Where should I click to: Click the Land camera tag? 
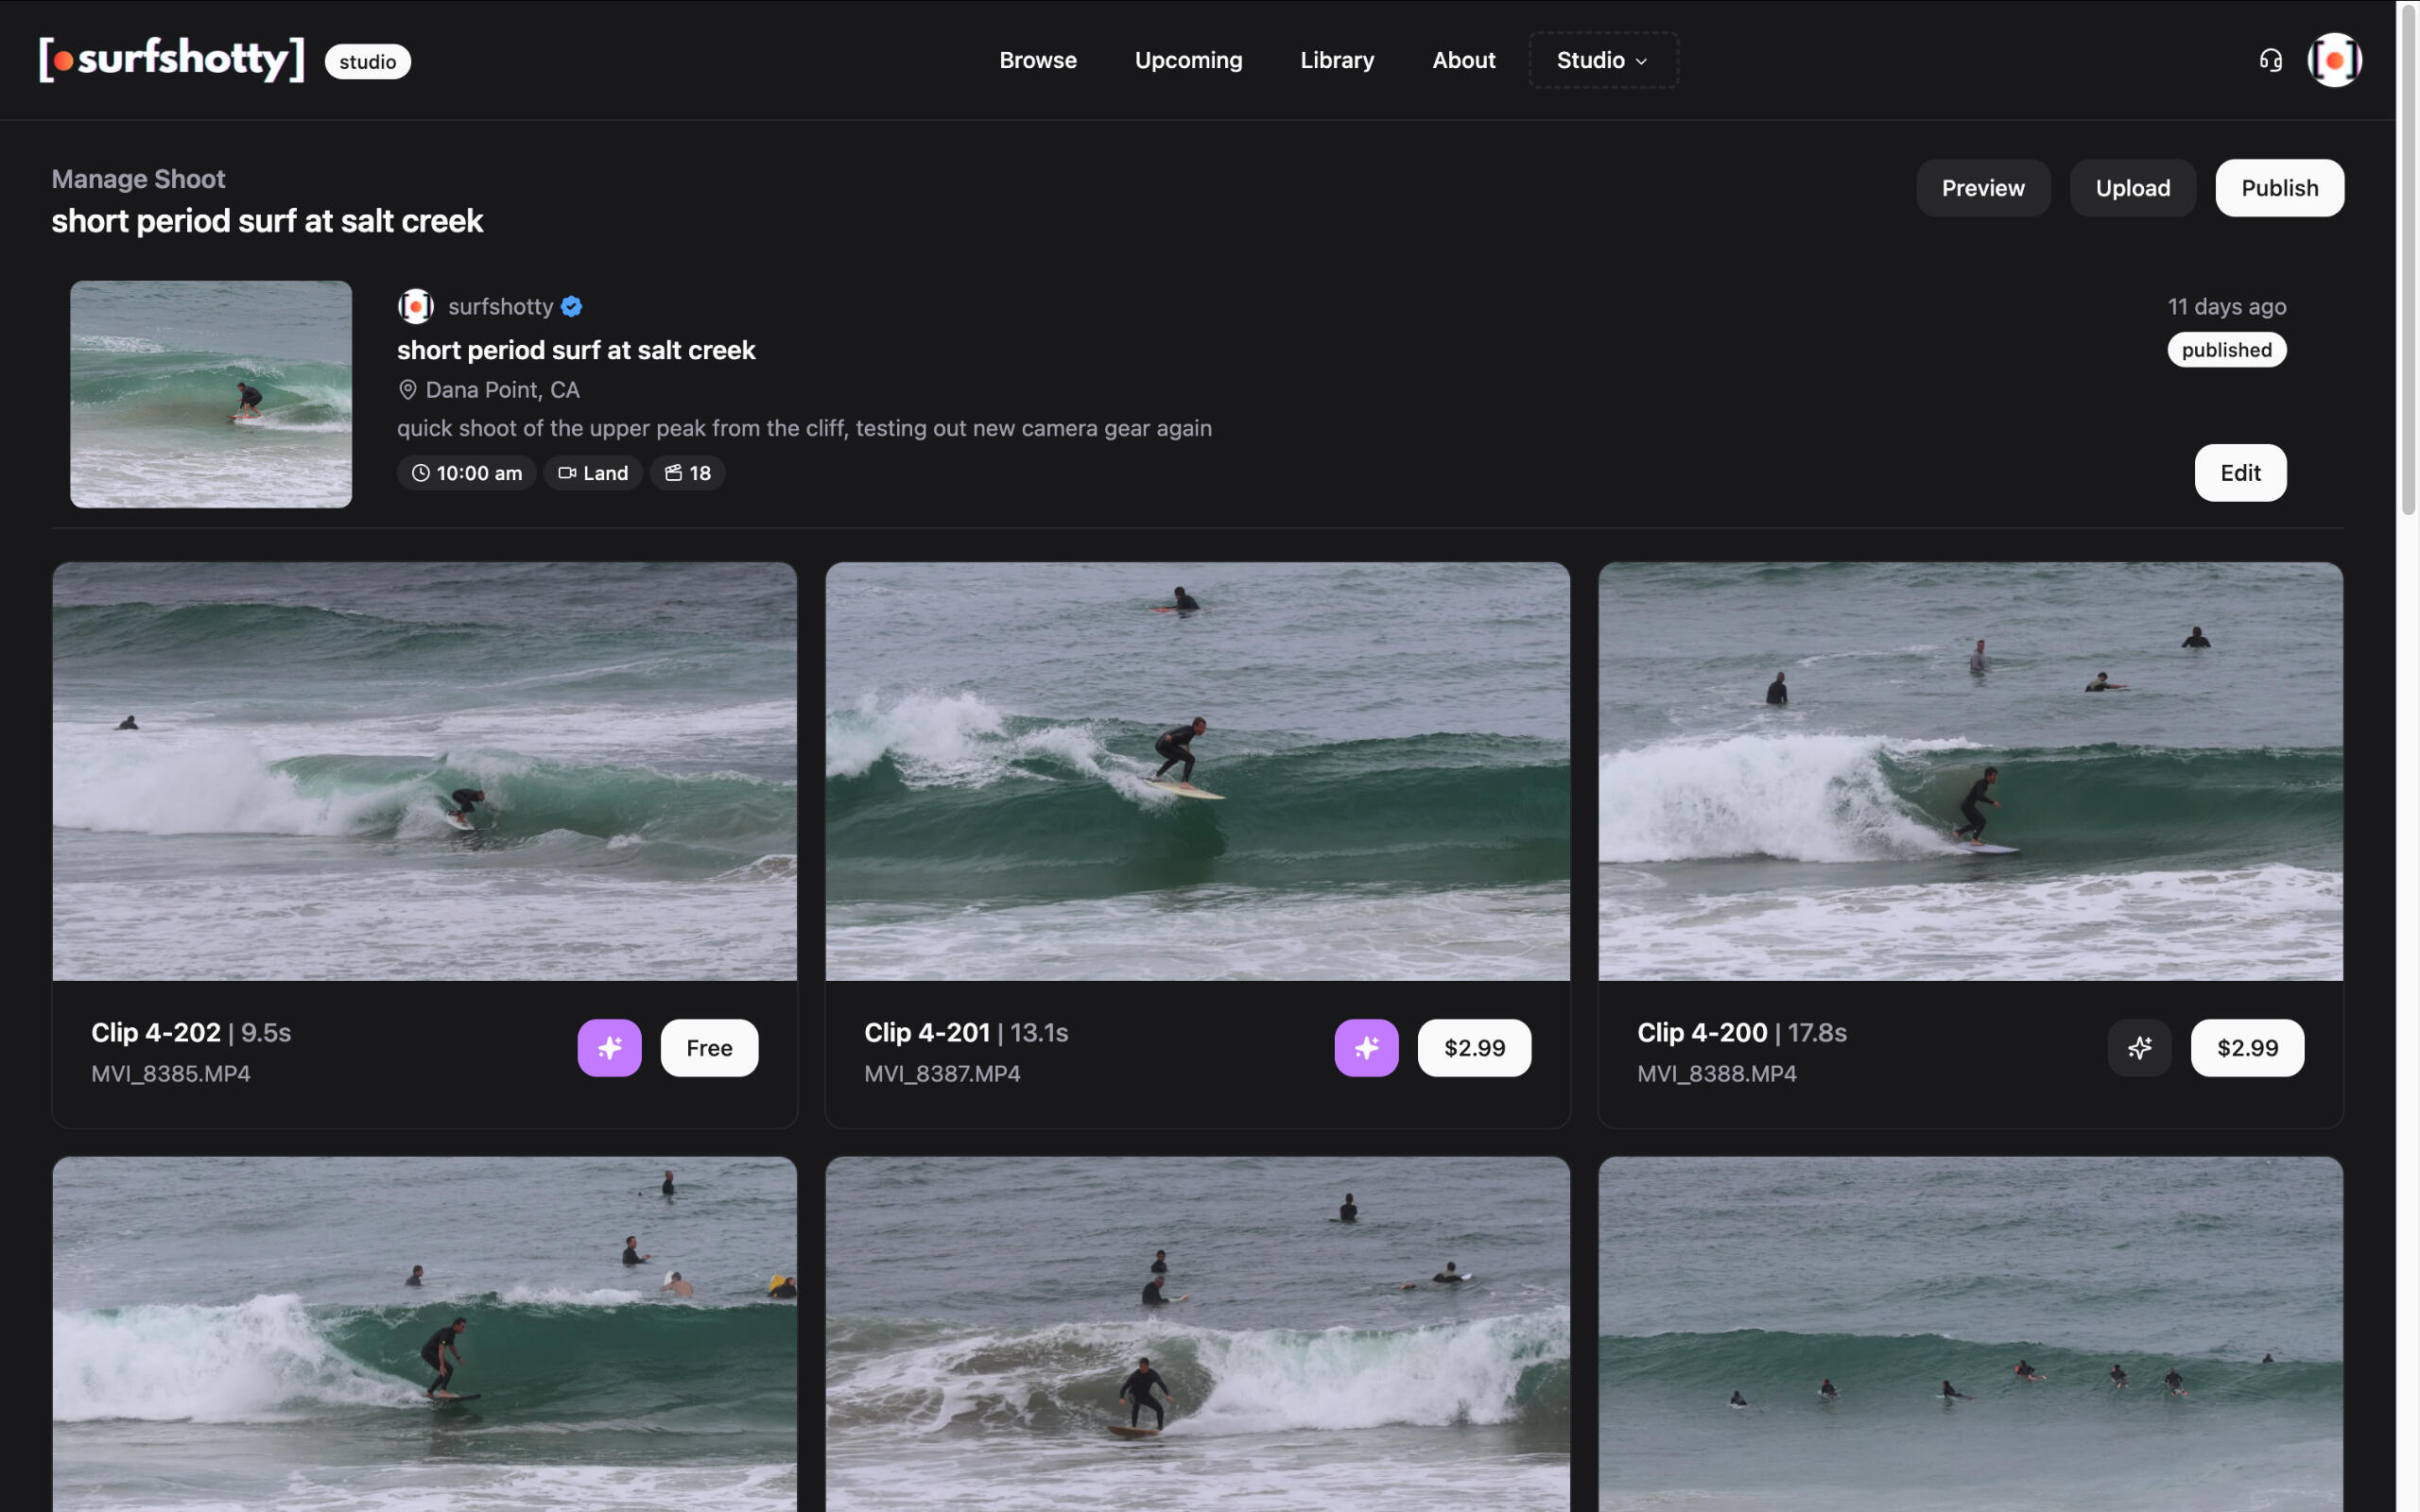tap(593, 473)
